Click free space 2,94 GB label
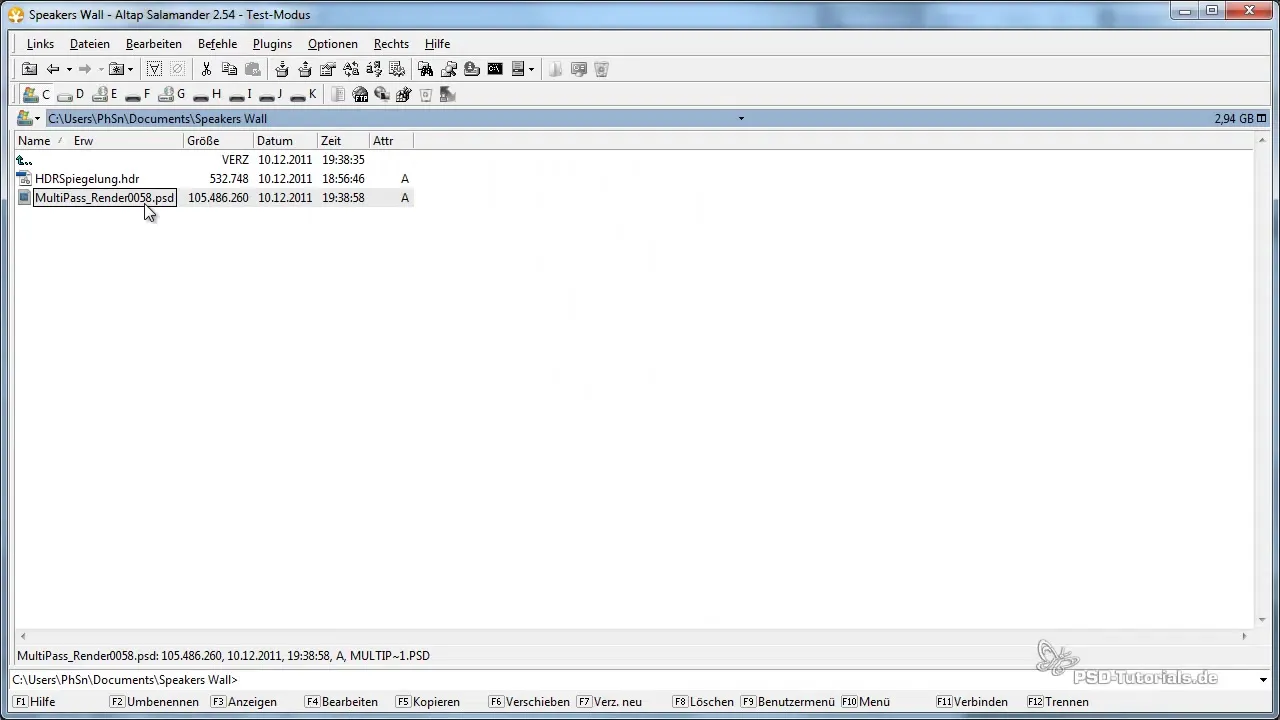Screen dimensions: 1280x720 point(1233,118)
